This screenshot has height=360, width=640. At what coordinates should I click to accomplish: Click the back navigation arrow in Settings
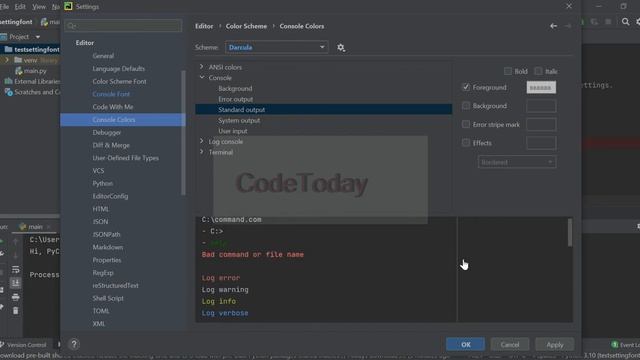pos(553,26)
